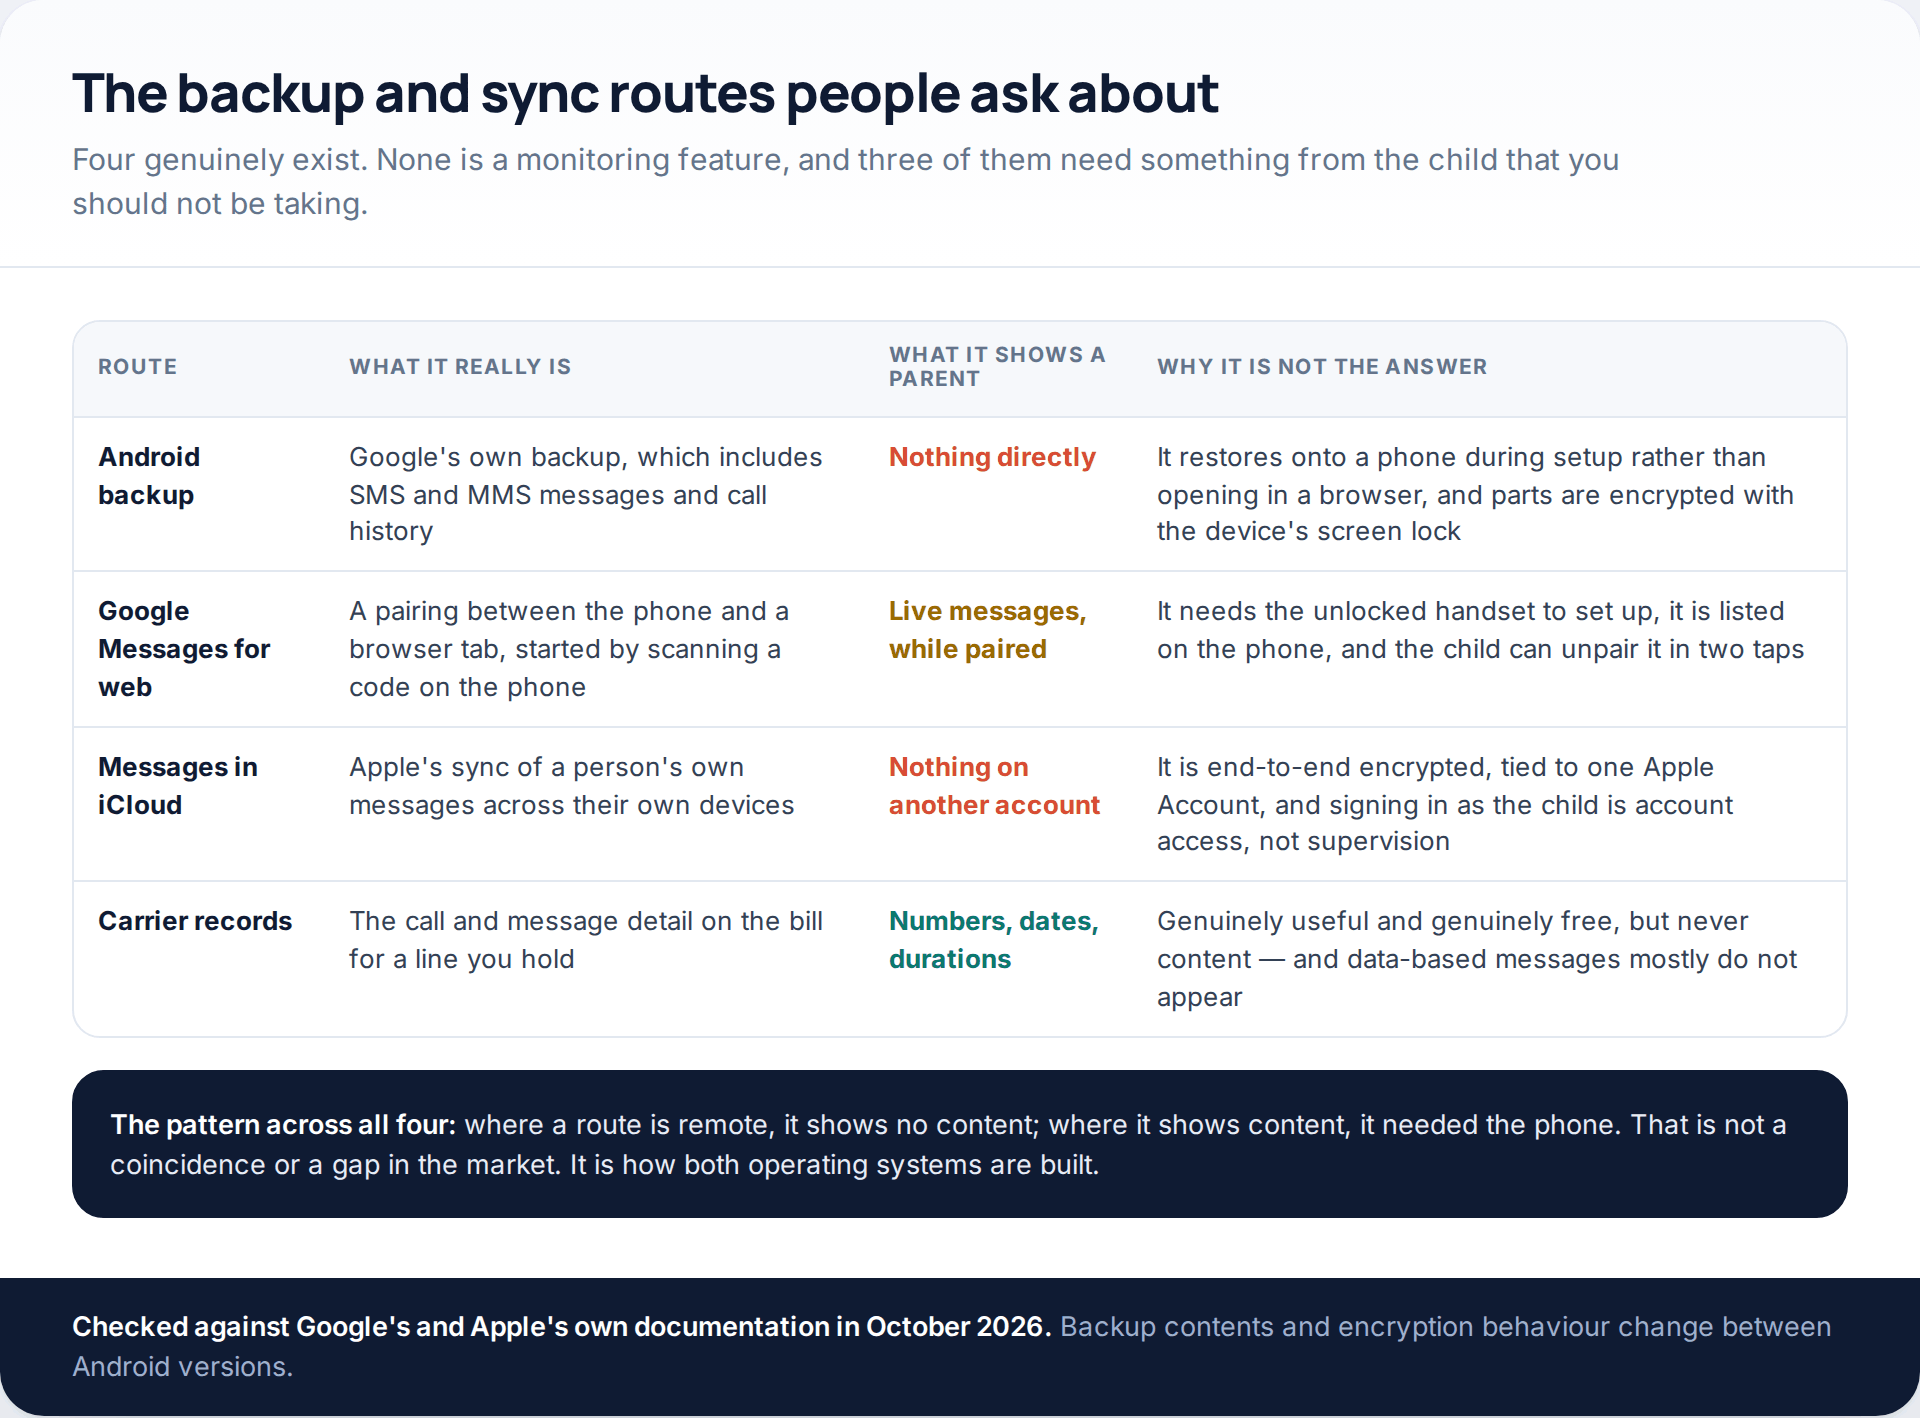Screen dimensions: 1920x1418
Task: Select the "ROUTE" column header
Action: coord(137,367)
